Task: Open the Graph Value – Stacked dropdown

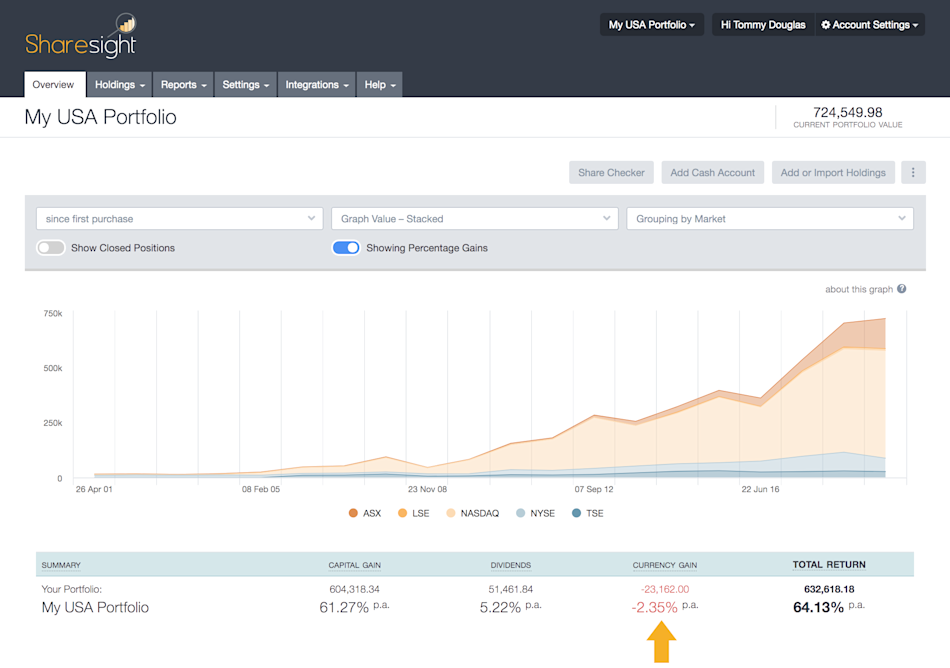Action: tap(474, 219)
